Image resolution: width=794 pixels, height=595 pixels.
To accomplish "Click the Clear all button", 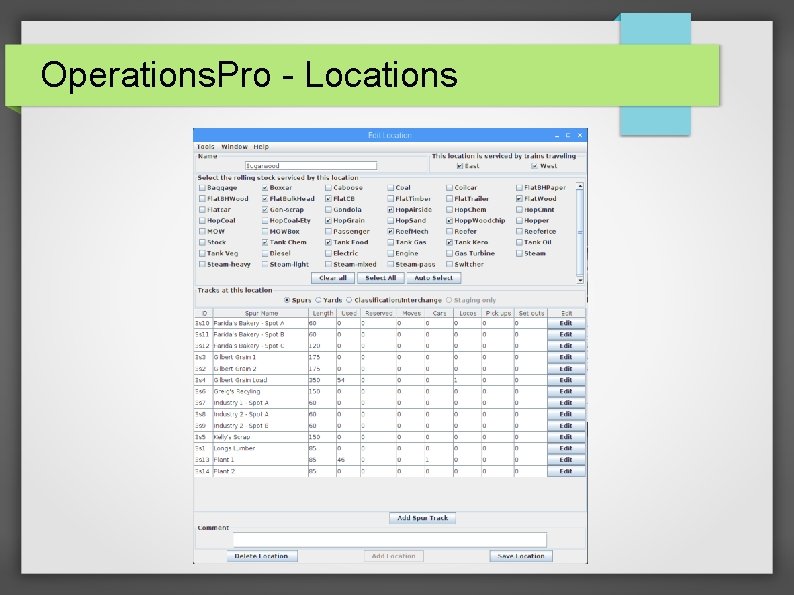I will [333, 278].
